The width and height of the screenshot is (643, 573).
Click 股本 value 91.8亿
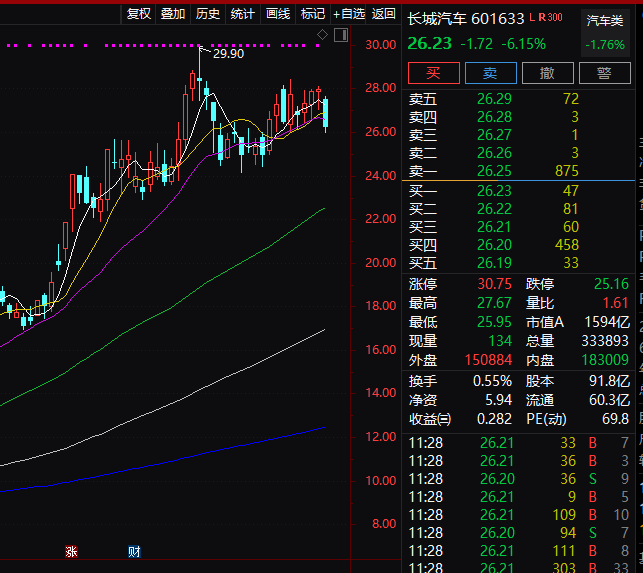[609, 381]
